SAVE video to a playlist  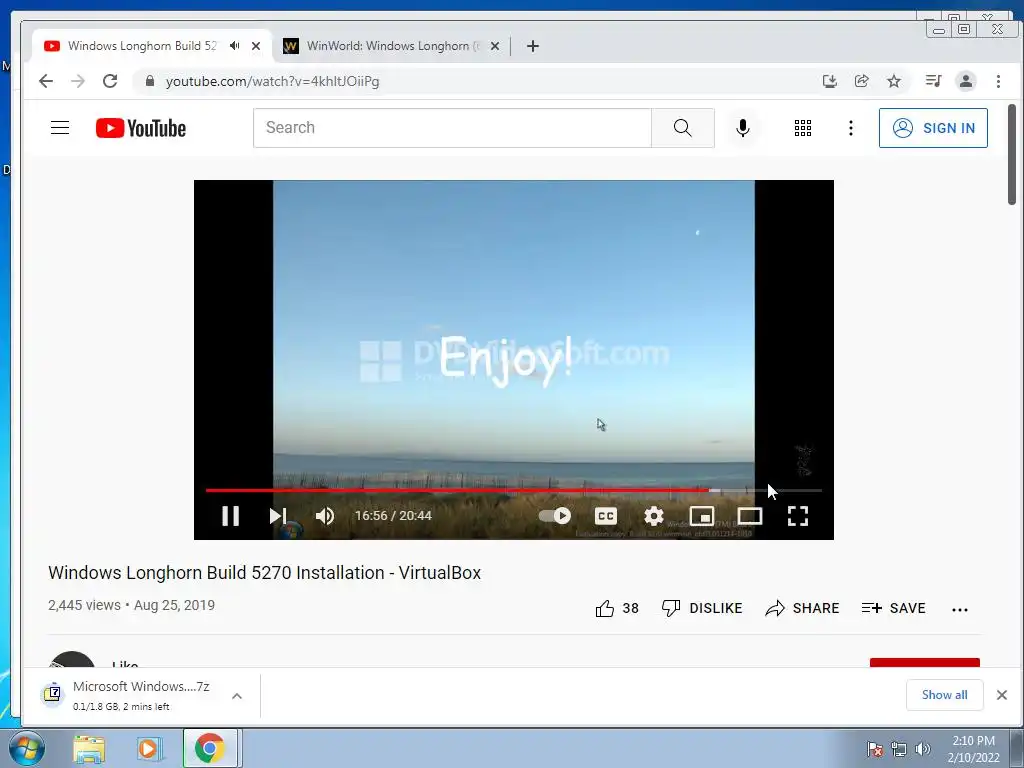(893, 609)
